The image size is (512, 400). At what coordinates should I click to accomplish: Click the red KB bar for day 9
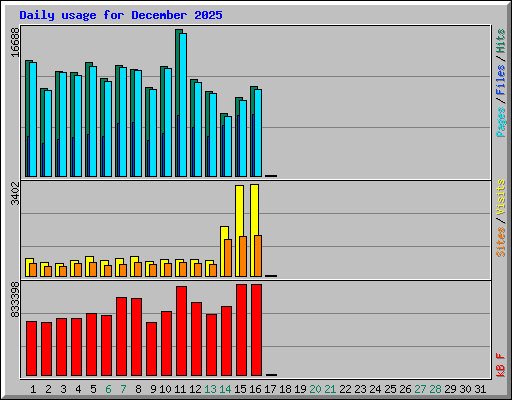tap(151, 349)
